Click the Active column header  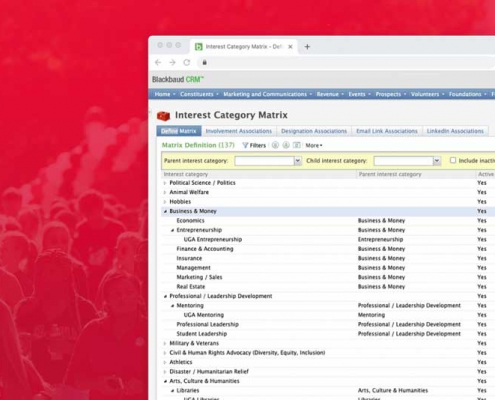pyautogui.click(x=486, y=174)
